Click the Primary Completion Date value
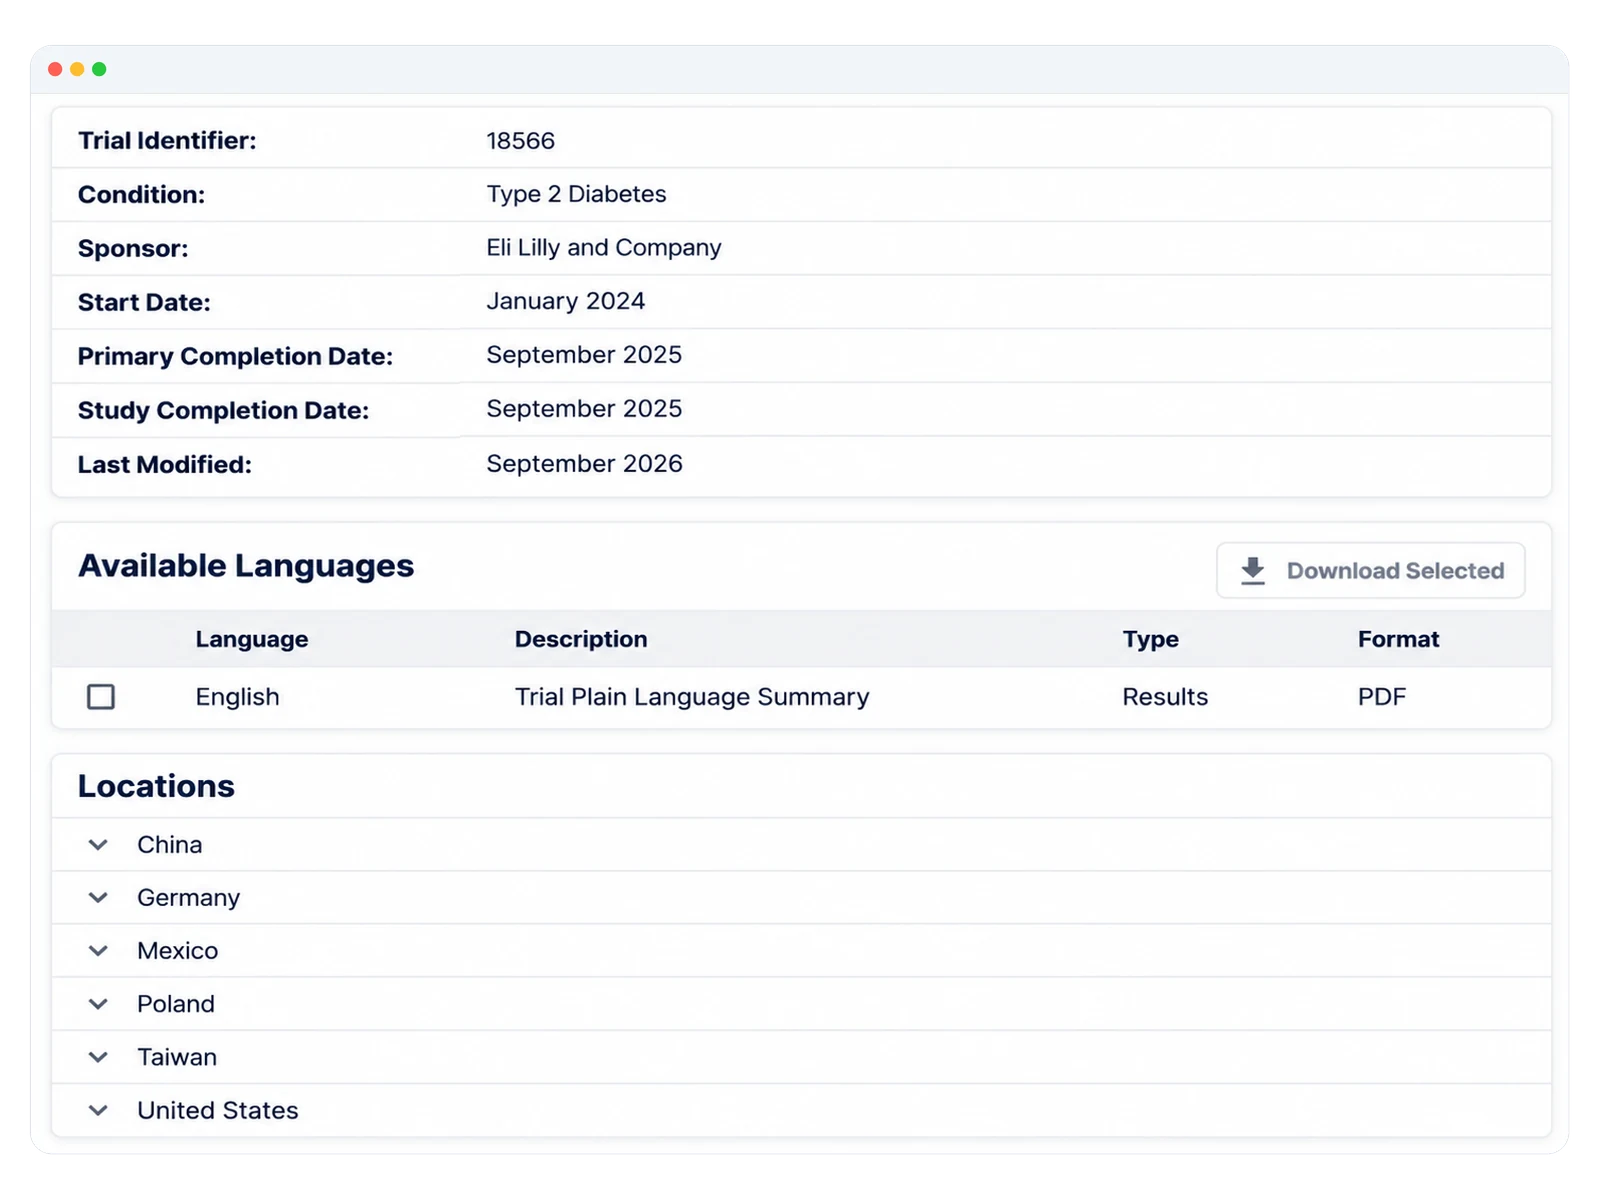1600x1200 pixels. click(584, 355)
